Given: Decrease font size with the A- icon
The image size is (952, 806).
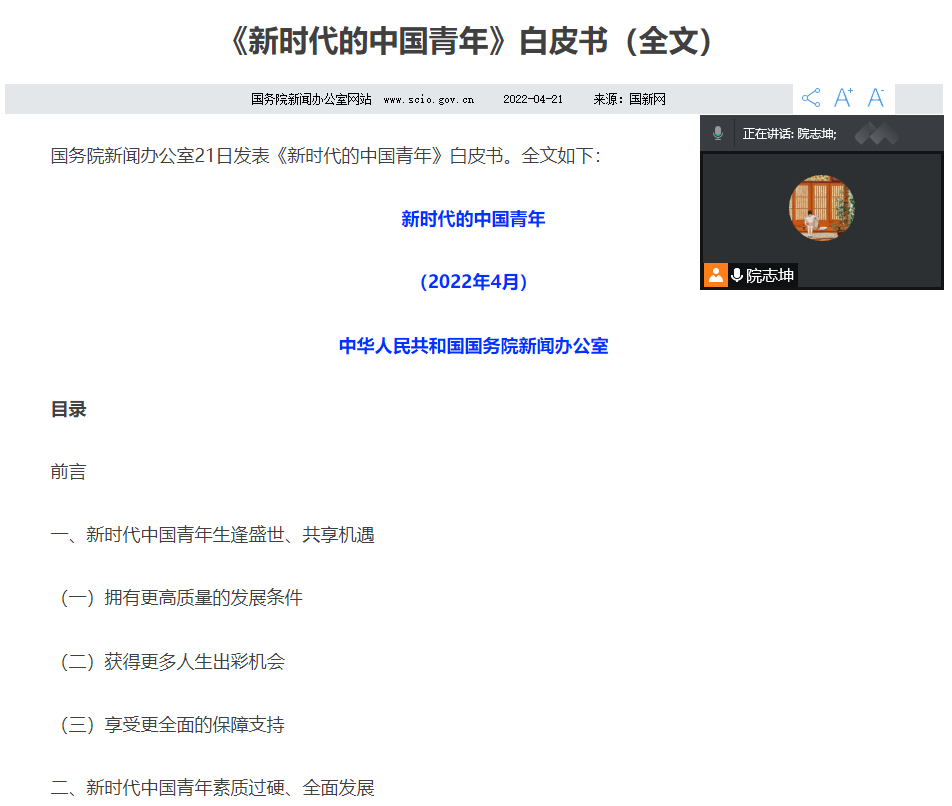Looking at the screenshot, I should tap(876, 98).
